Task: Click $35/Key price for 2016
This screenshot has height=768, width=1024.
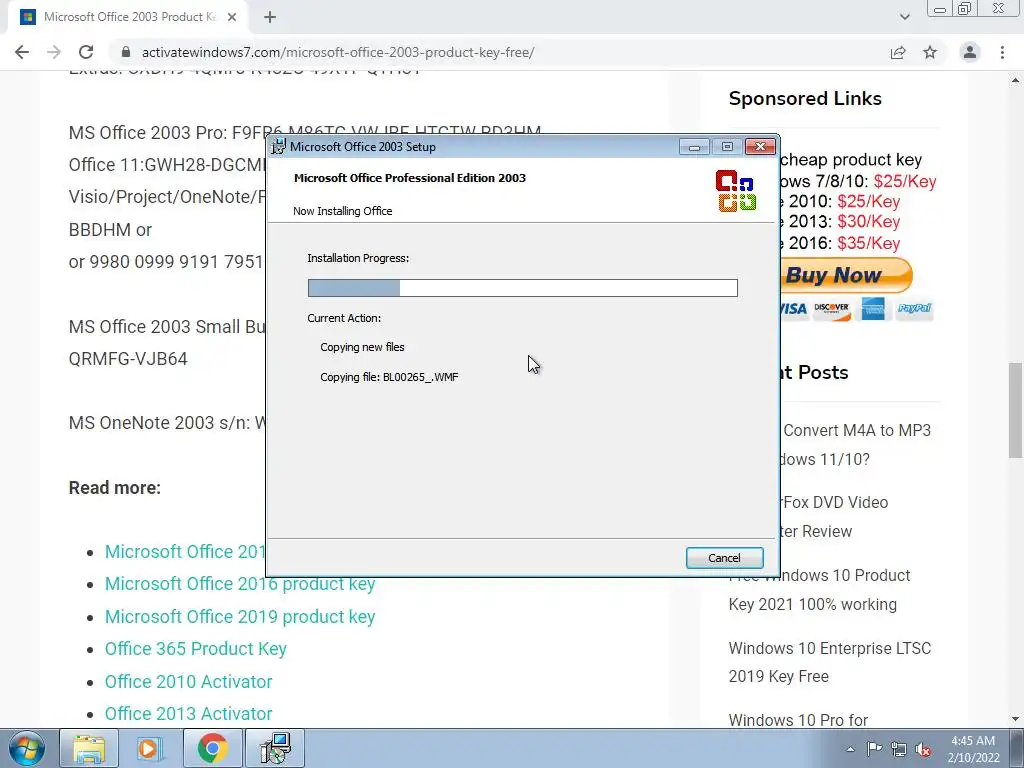Action: click(x=869, y=243)
